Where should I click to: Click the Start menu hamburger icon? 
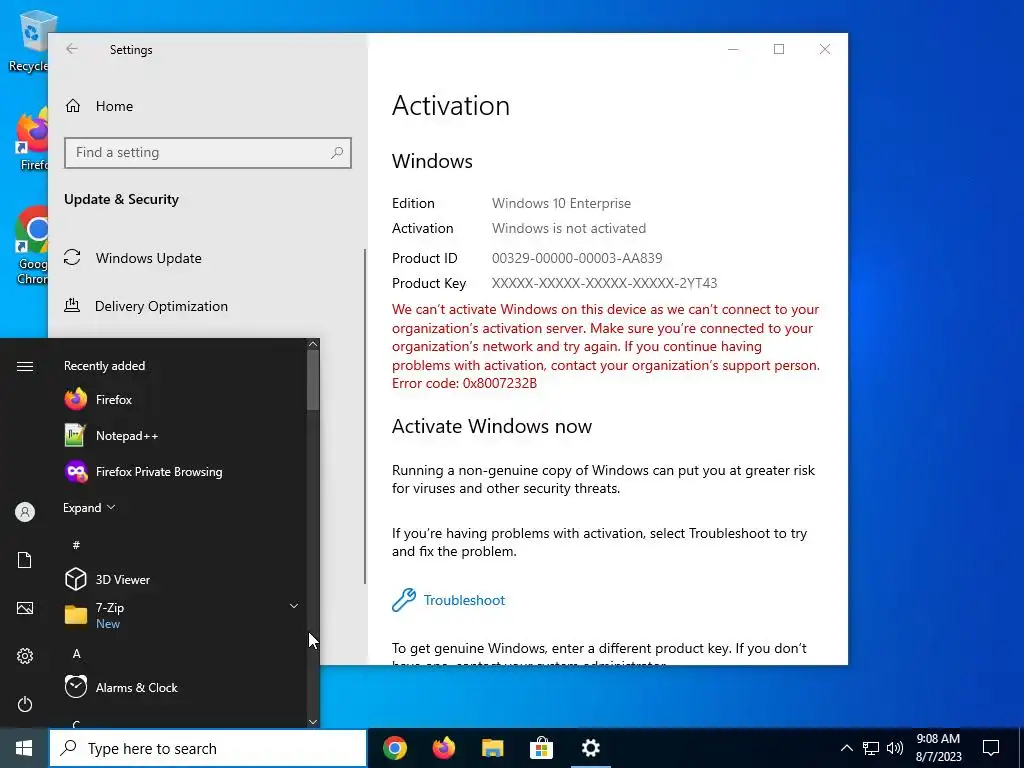pos(25,366)
